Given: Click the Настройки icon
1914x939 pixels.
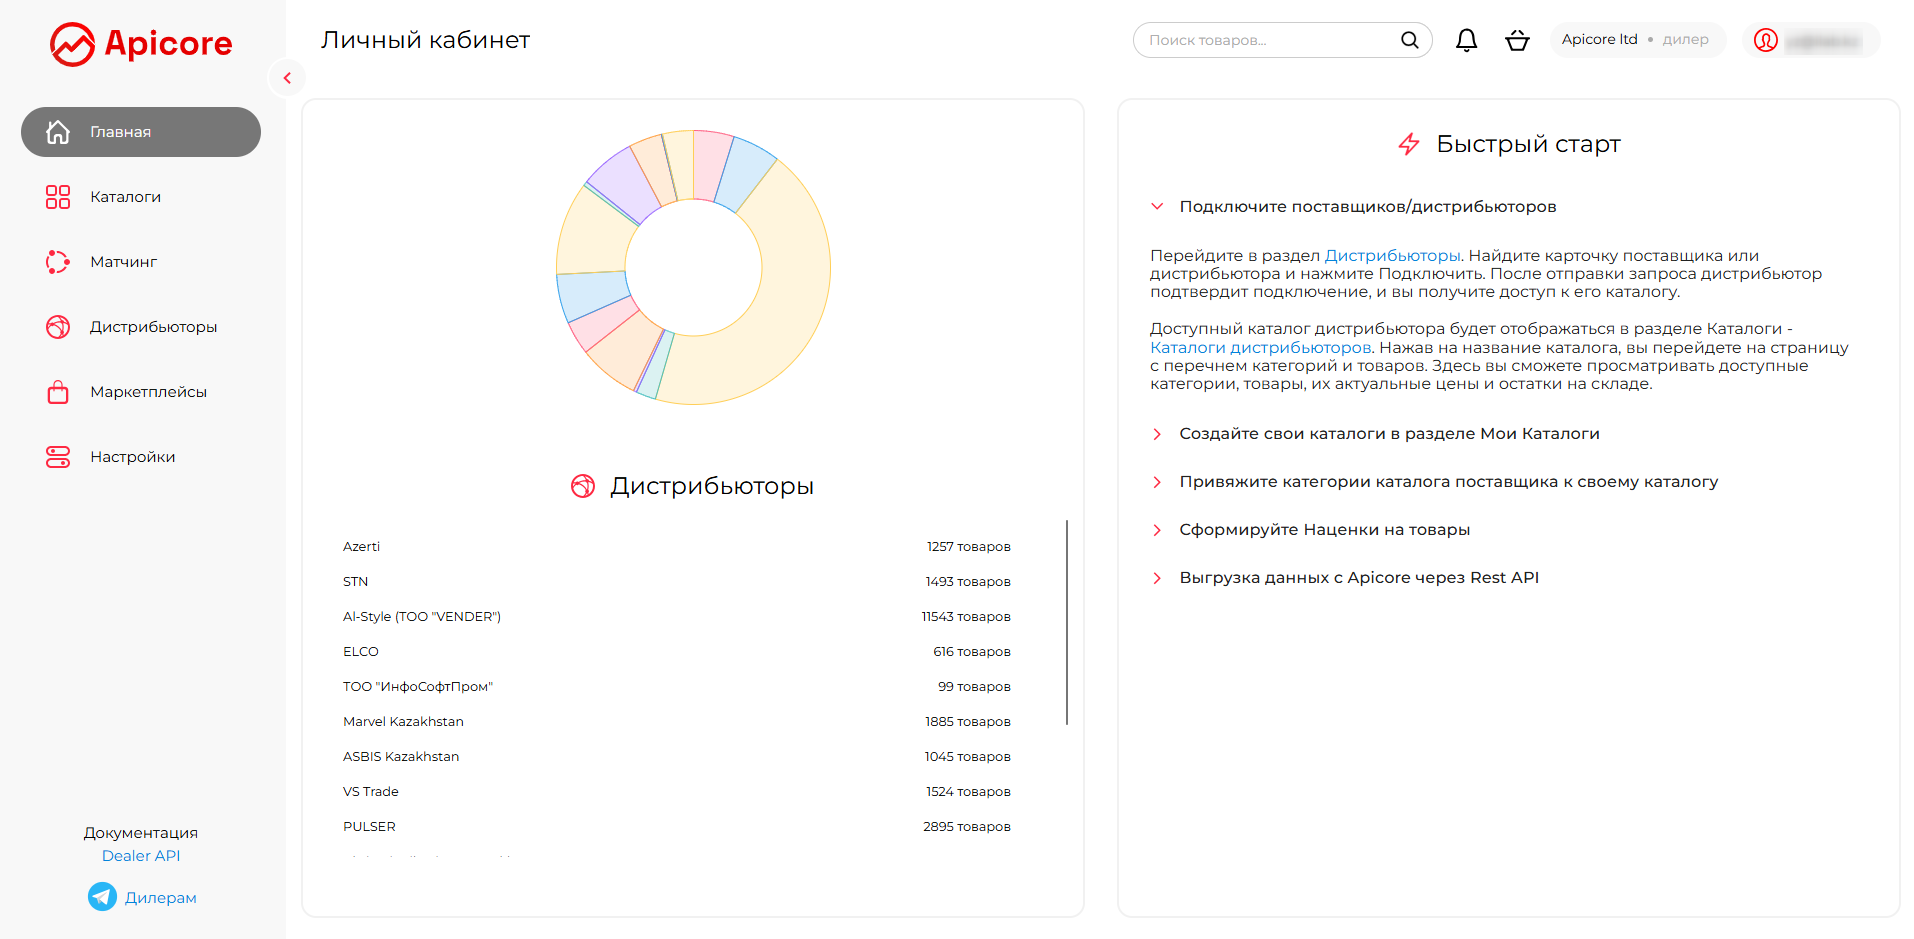Looking at the screenshot, I should point(58,457).
